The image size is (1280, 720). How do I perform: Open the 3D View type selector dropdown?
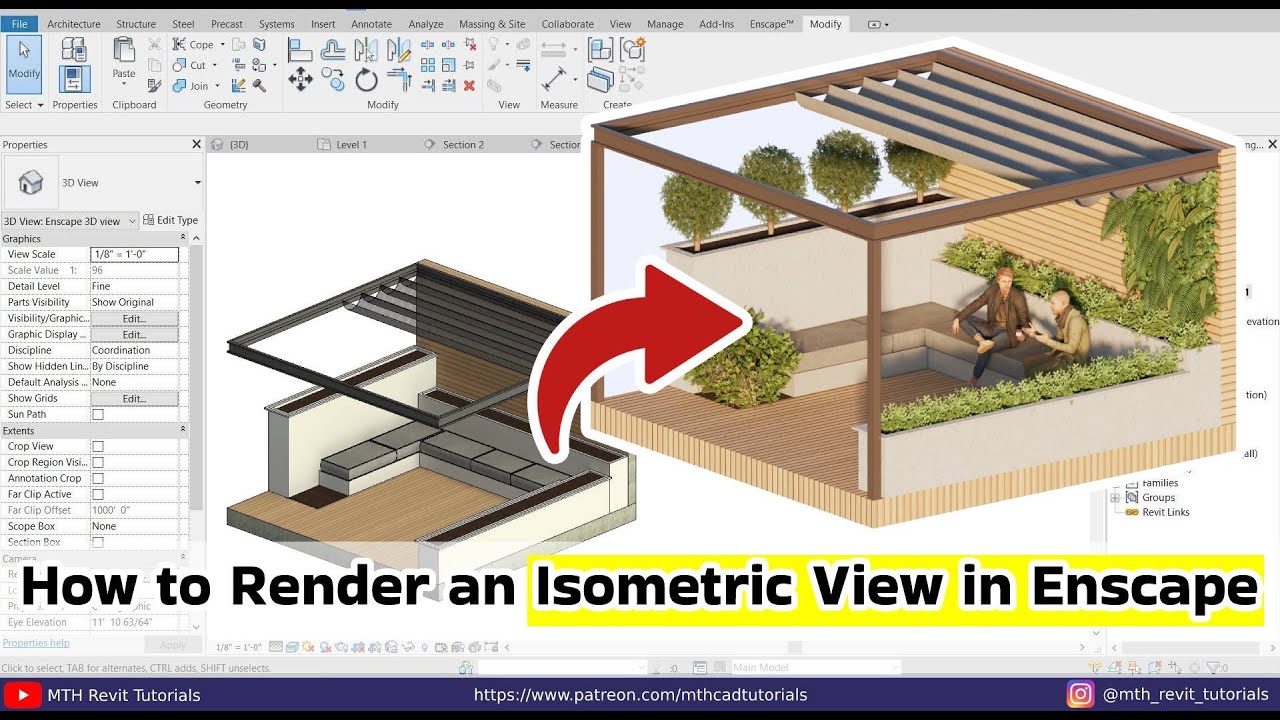click(197, 183)
